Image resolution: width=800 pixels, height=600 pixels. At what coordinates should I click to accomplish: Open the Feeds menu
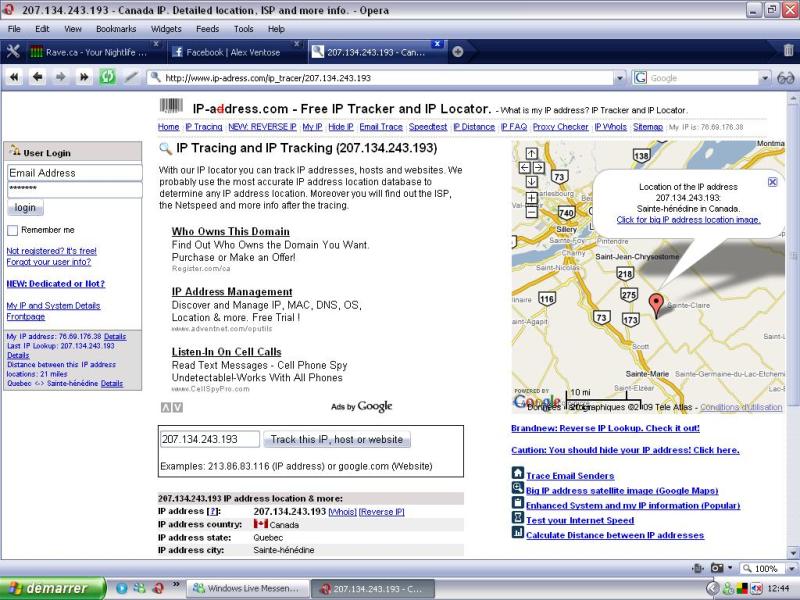click(208, 29)
